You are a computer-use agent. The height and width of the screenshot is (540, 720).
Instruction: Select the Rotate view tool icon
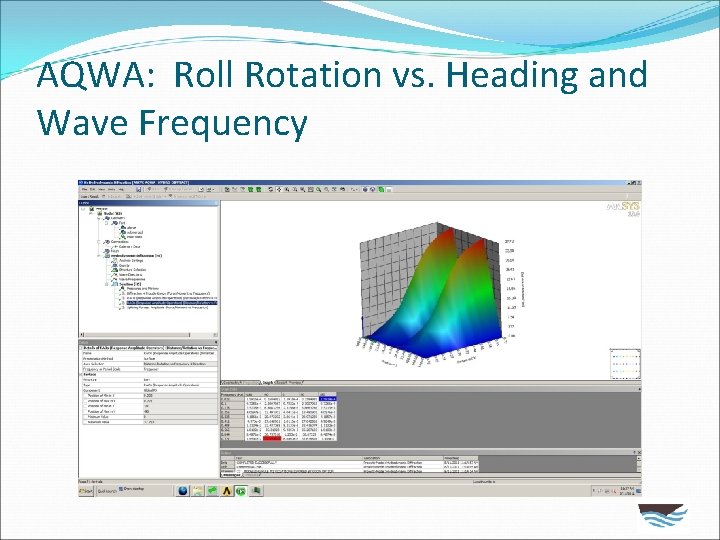point(270,189)
